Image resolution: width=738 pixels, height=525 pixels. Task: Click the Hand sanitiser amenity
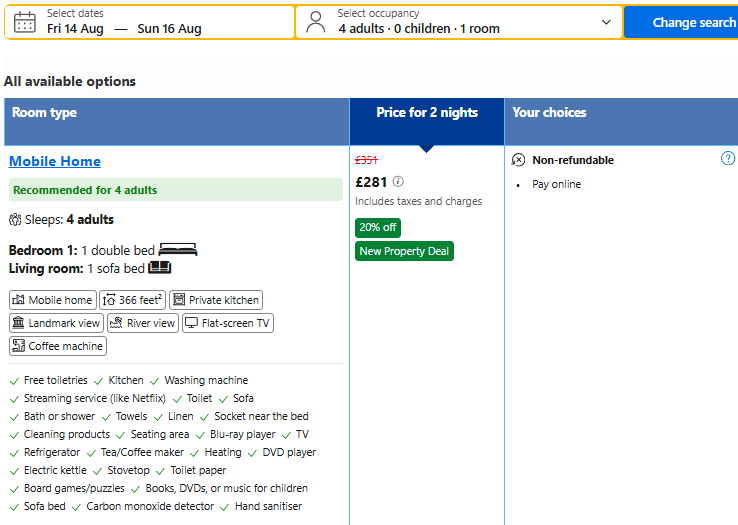268,506
